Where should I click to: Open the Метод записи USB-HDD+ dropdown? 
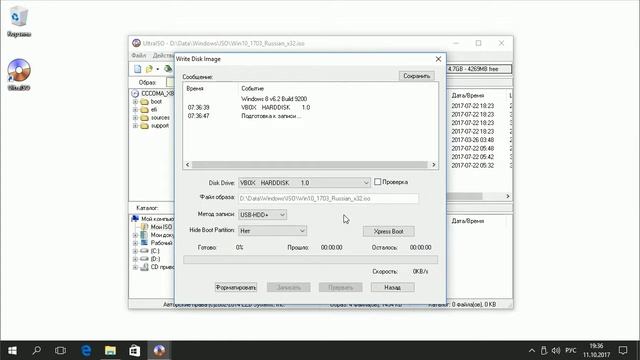(262, 215)
